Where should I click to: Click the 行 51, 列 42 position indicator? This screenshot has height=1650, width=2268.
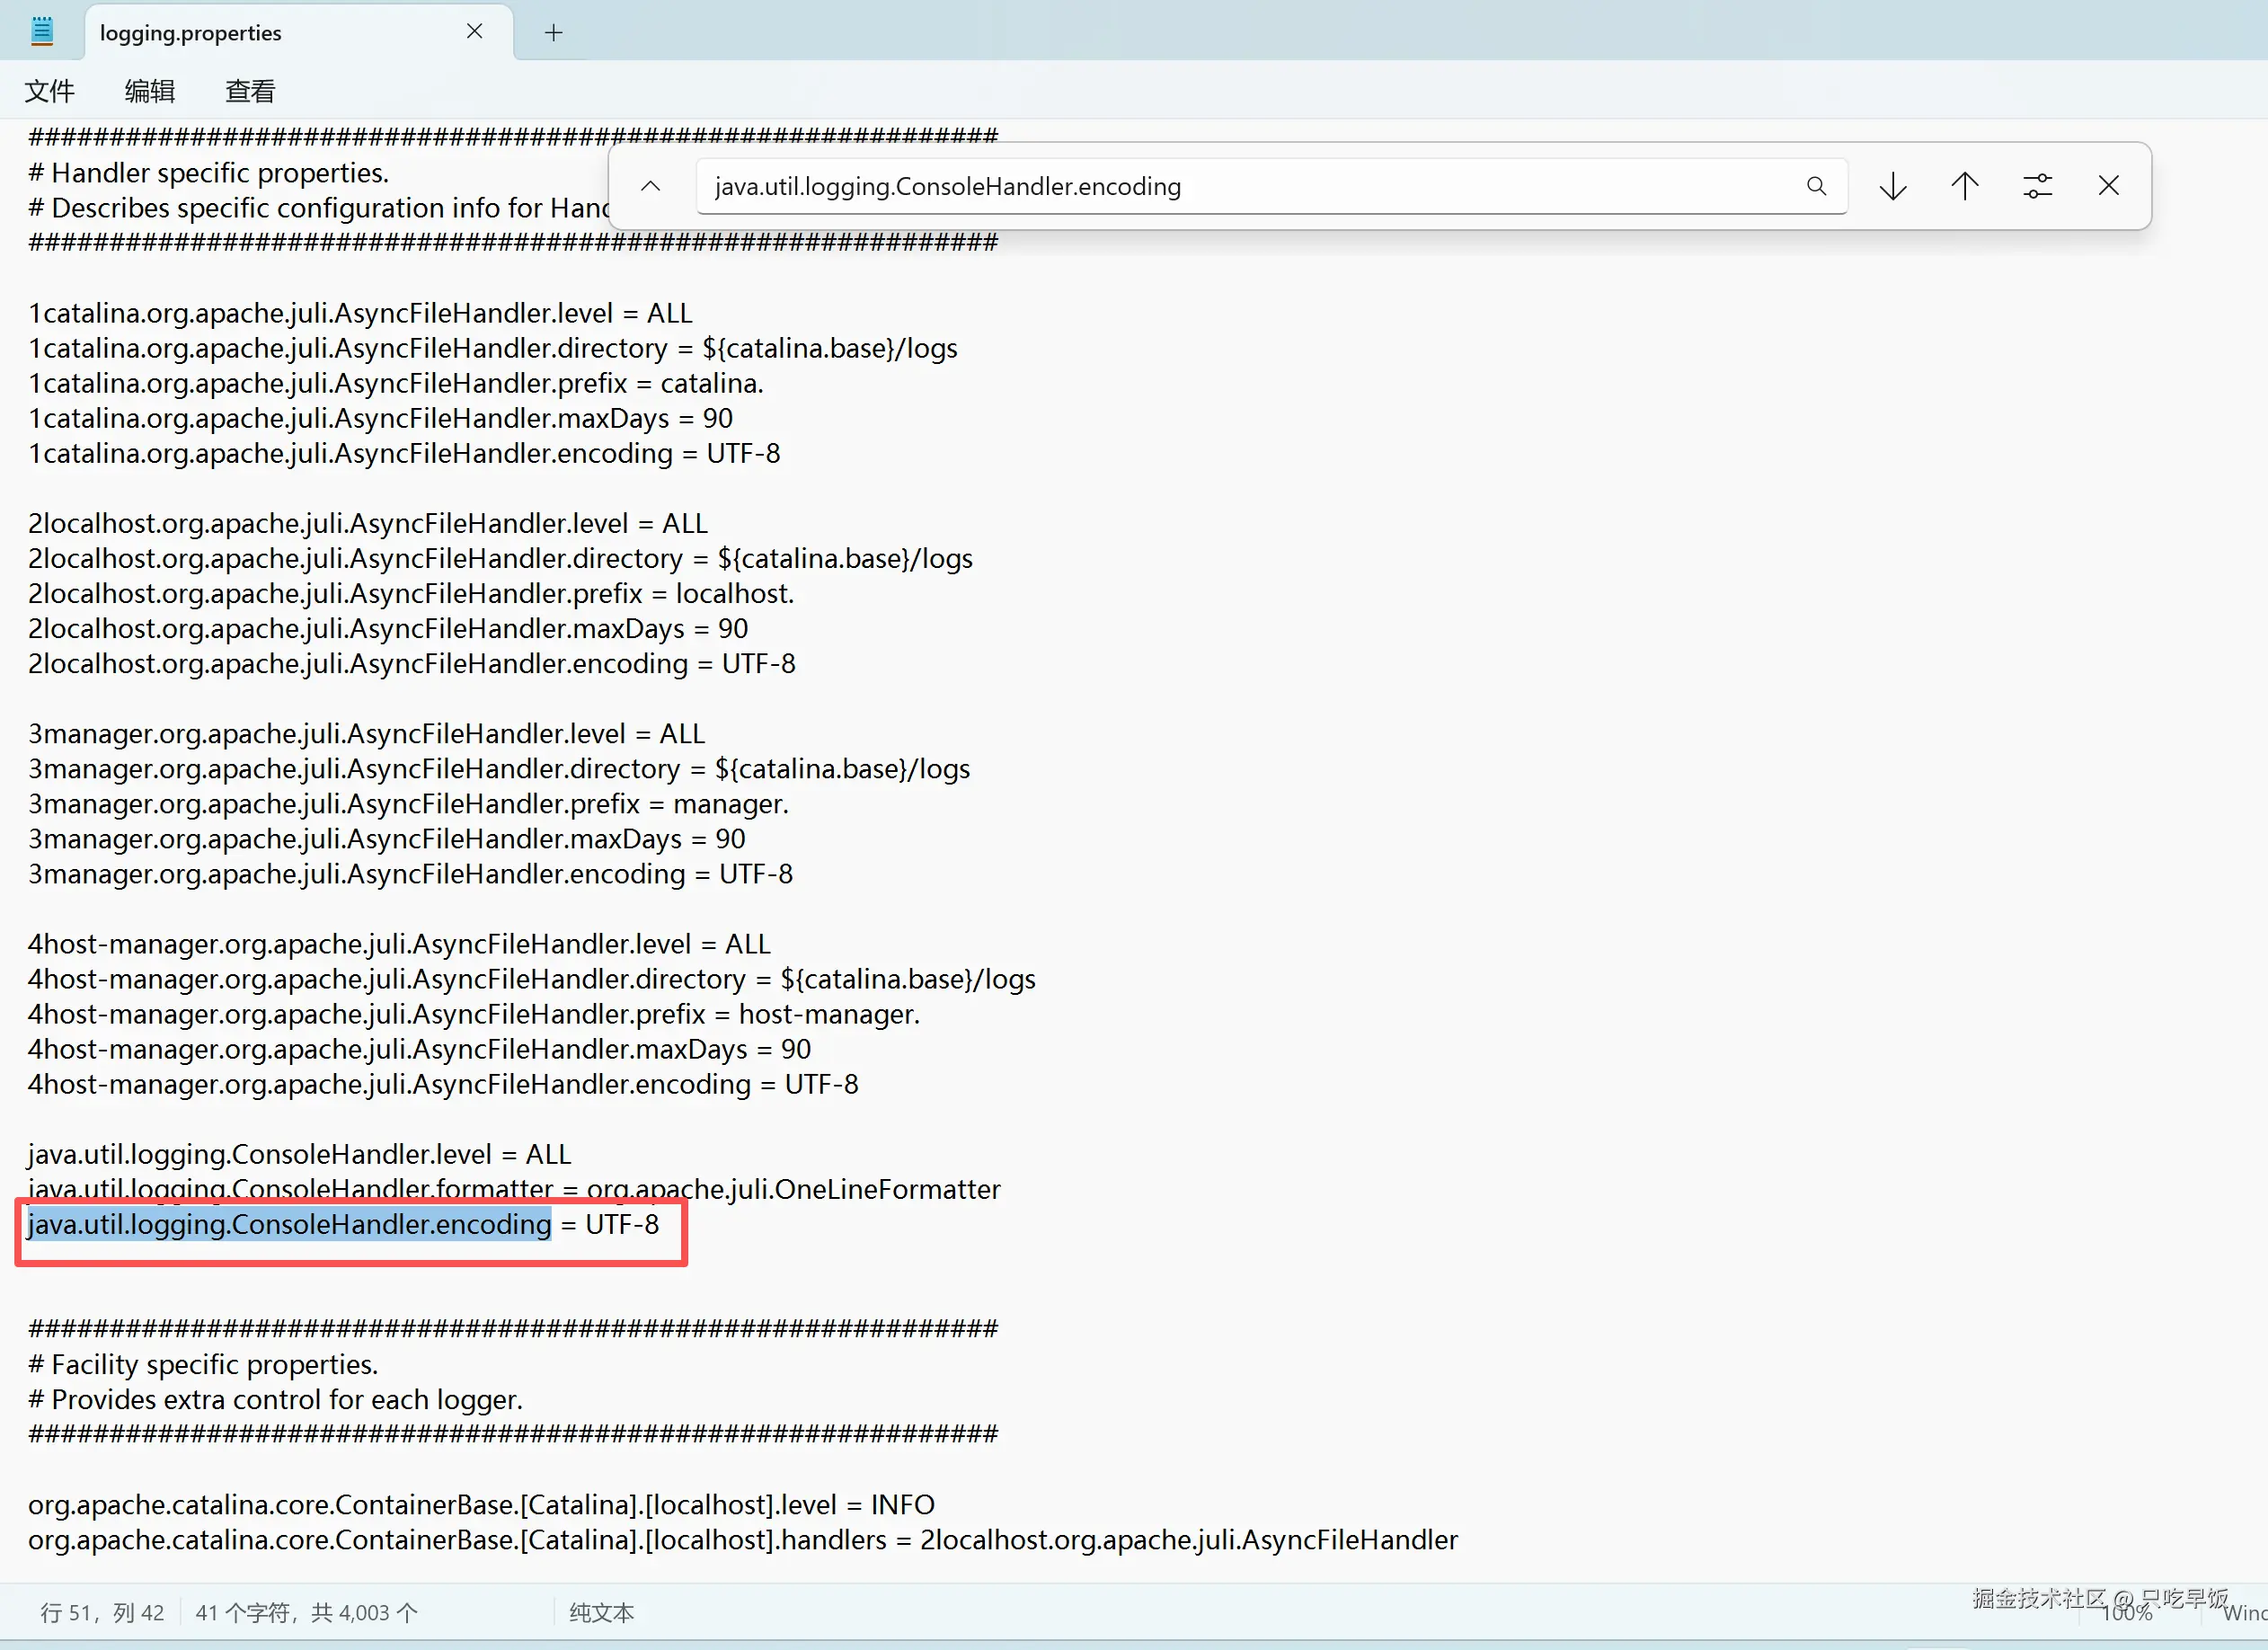[x=102, y=1613]
